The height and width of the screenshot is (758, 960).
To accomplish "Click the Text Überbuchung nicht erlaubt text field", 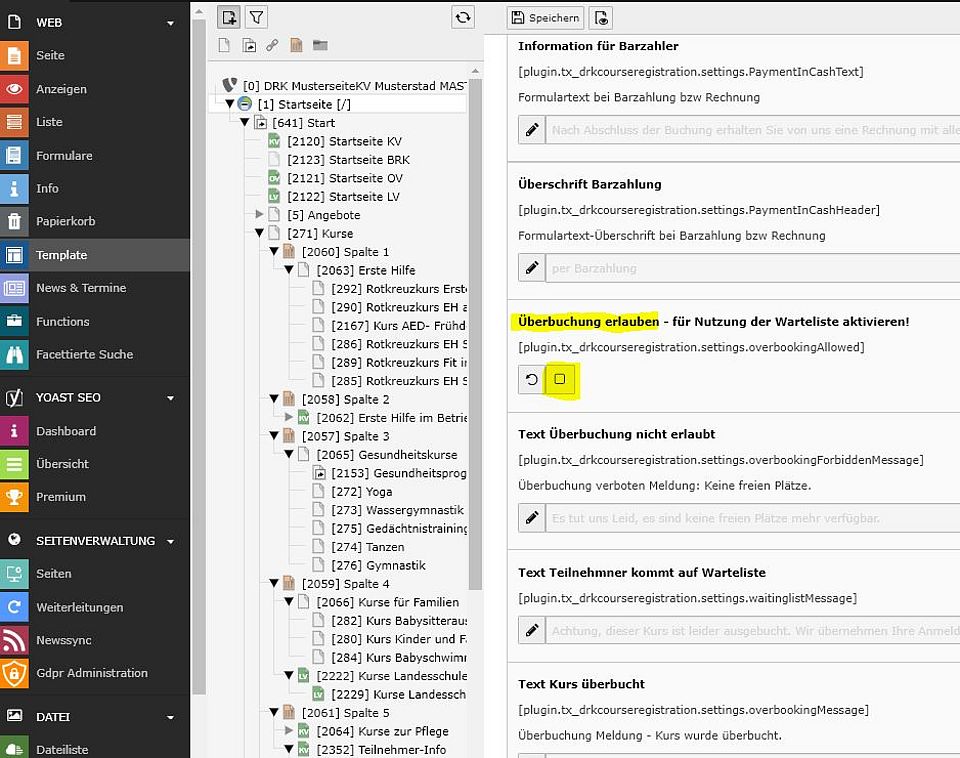I will 750,518.
